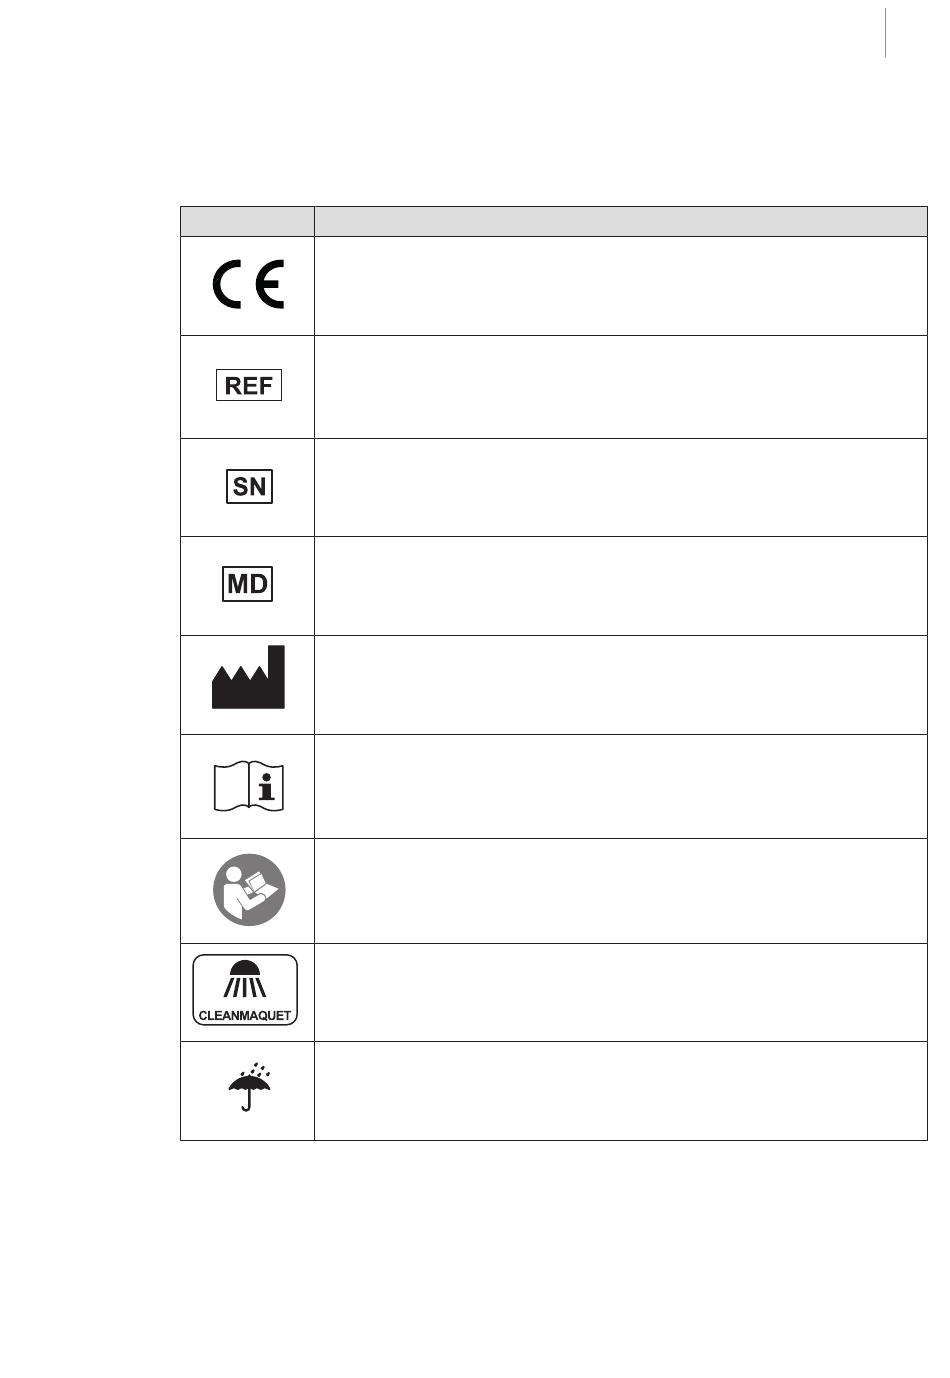Click the round read-manual person symbol
The width and height of the screenshot is (950, 1378).
pos(249,890)
